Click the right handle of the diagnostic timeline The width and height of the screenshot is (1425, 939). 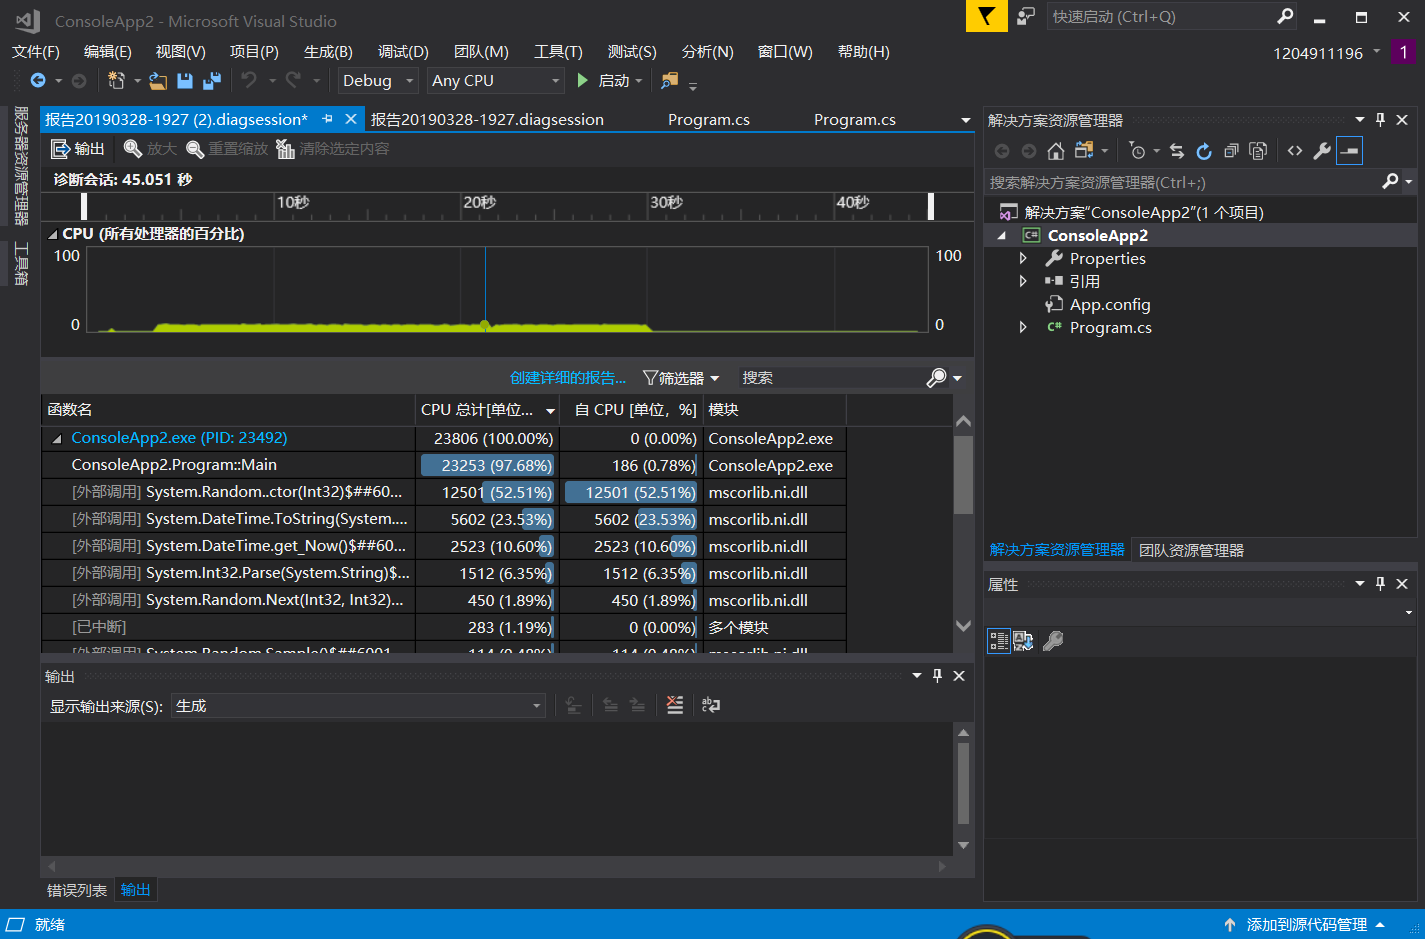[x=931, y=206]
